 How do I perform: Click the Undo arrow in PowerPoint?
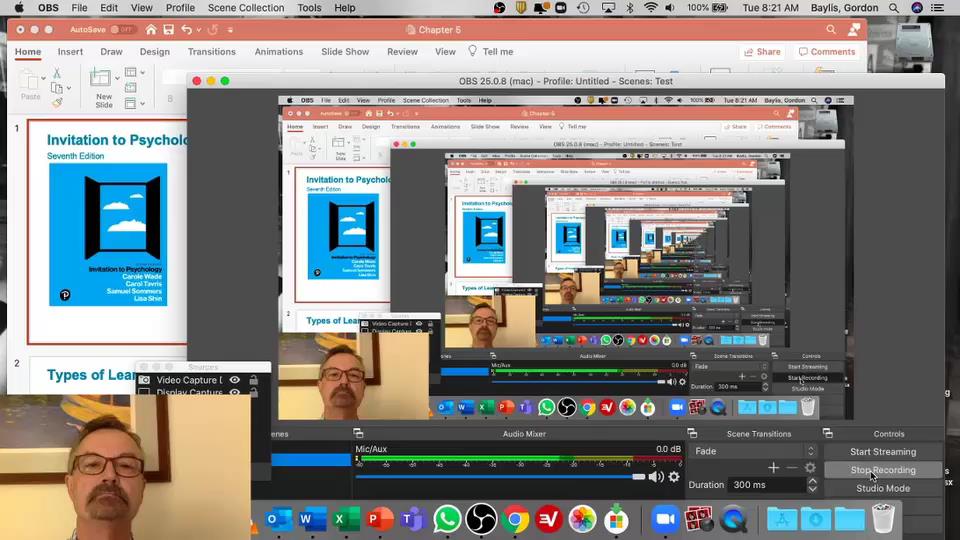click(x=187, y=30)
